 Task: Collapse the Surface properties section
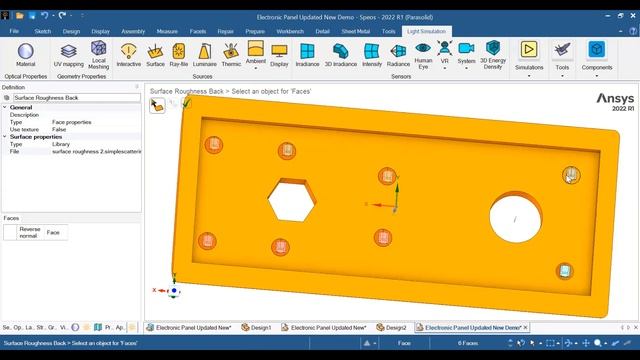click(x=5, y=137)
